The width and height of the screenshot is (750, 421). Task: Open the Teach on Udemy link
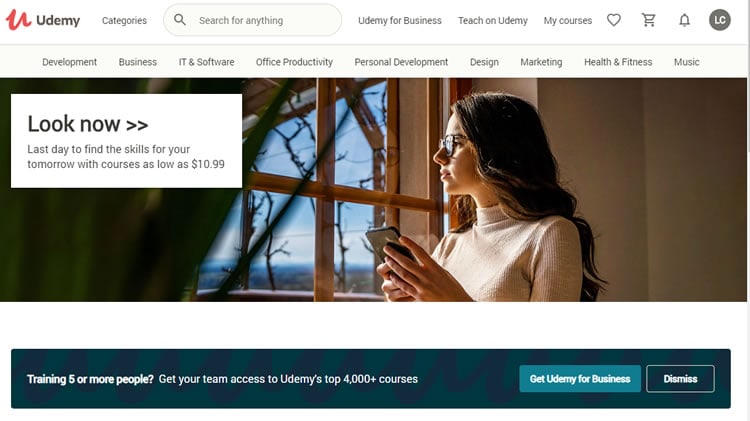click(493, 21)
